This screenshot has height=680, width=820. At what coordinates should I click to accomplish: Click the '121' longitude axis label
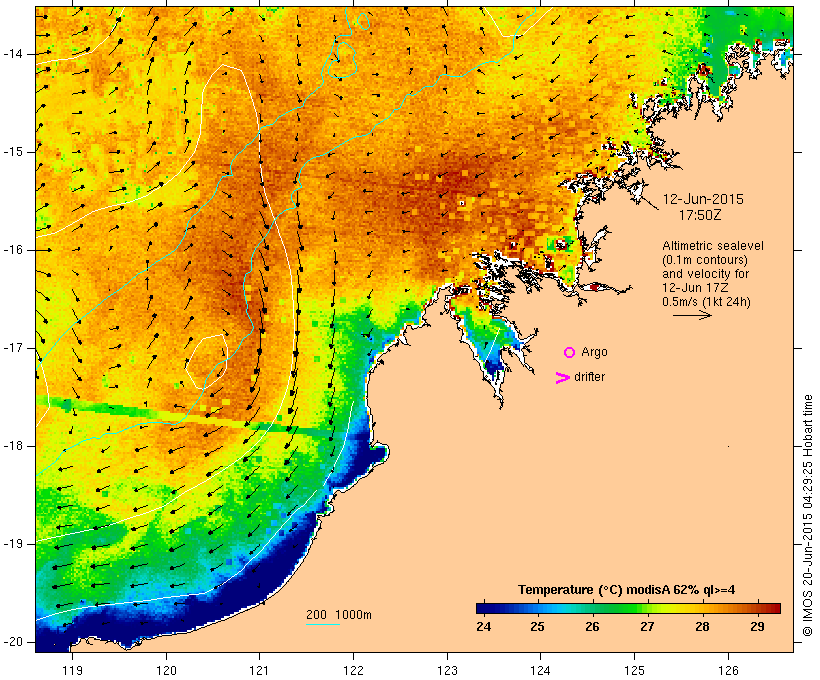[x=259, y=671]
